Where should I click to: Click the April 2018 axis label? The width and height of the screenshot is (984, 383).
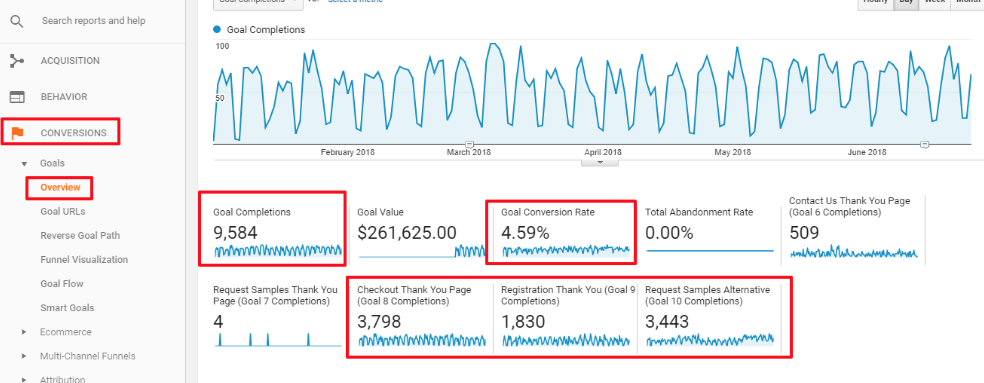(602, 152)
